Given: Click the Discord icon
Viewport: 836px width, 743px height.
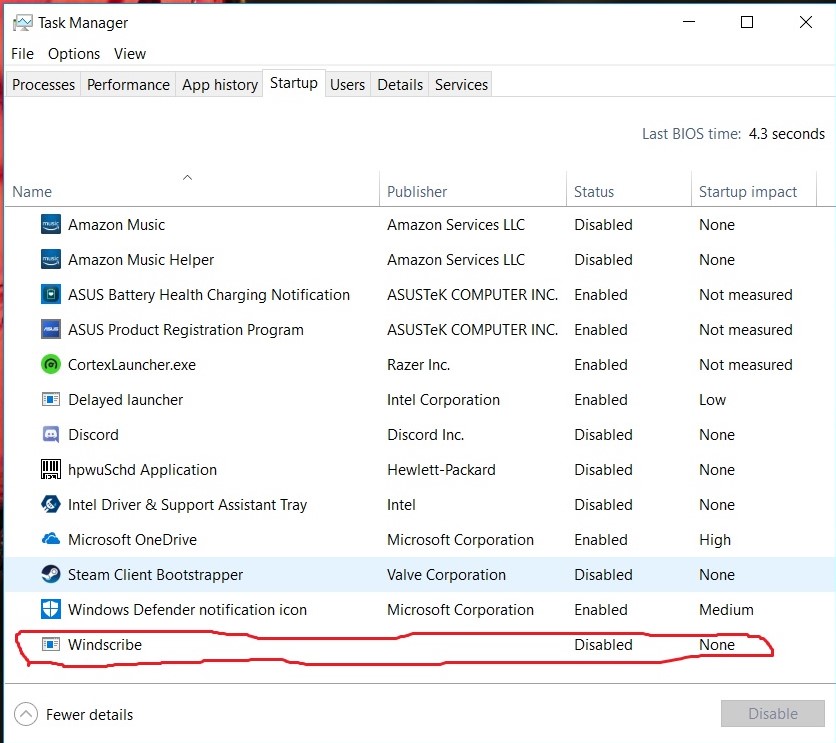Looking at the screenshot, I should [x=51, y=434].
